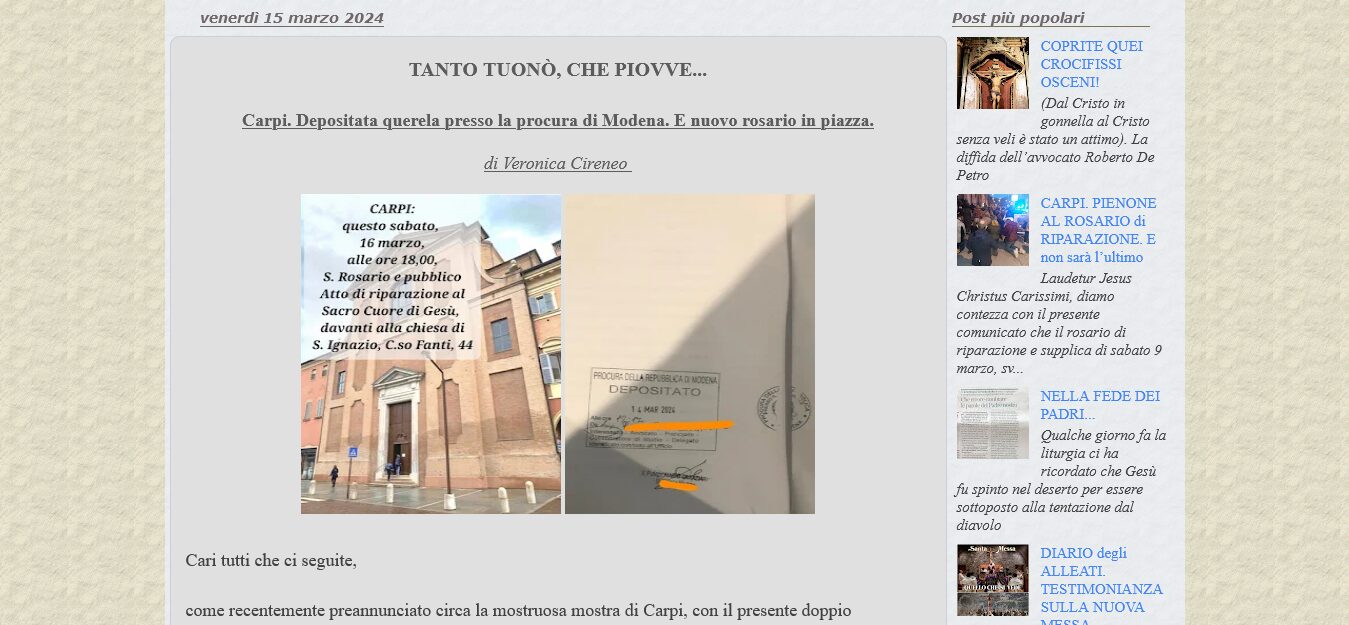Viewport: 1349px width, 625px height.
Task: Click the 'Qualche giorno fa la liturgia' excerpt
Action: point(1058,480)
